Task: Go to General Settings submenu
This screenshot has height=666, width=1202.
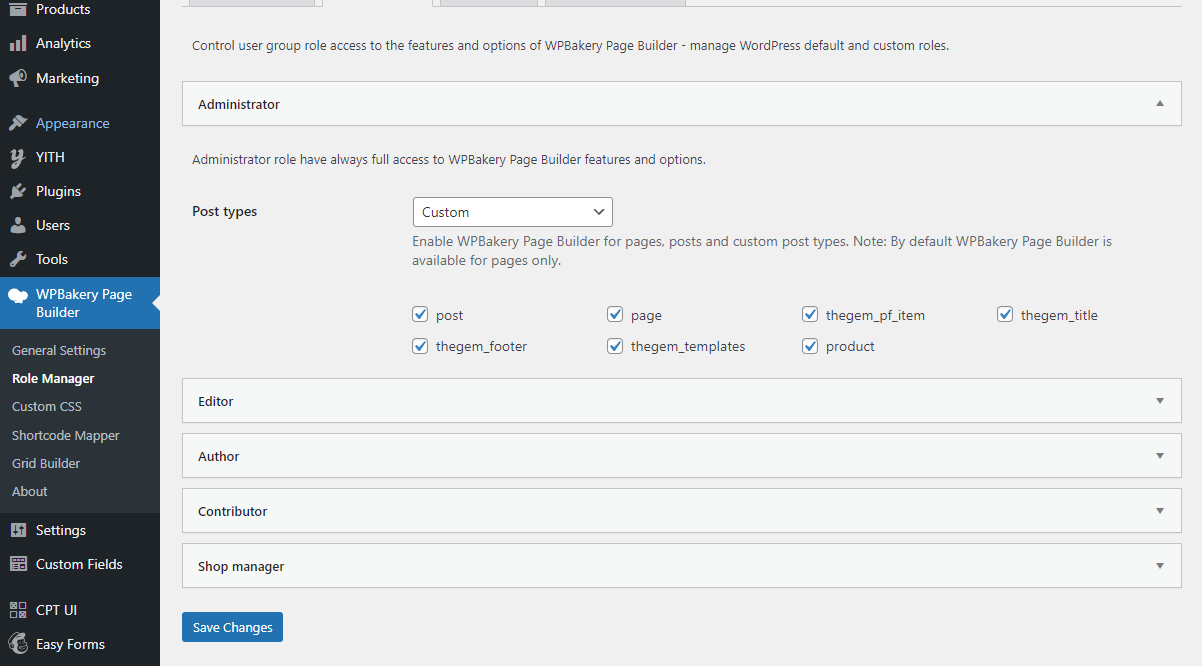Action: pyautogui.click(x=59, y=351)
